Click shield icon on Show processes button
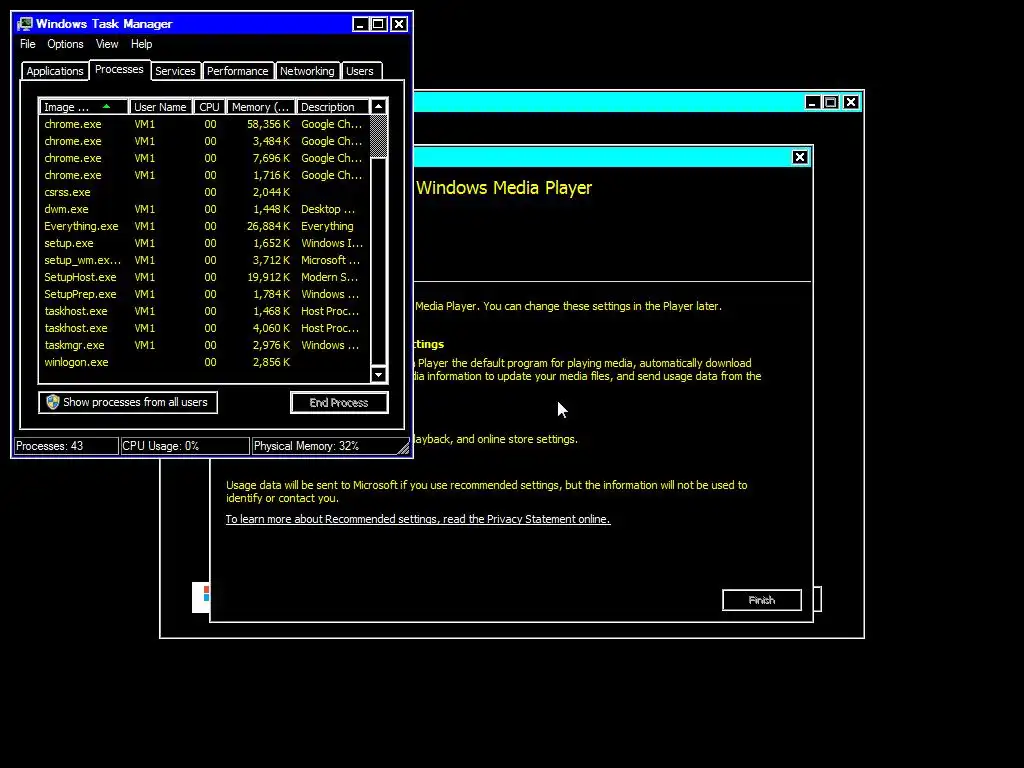 coord(53,402)
